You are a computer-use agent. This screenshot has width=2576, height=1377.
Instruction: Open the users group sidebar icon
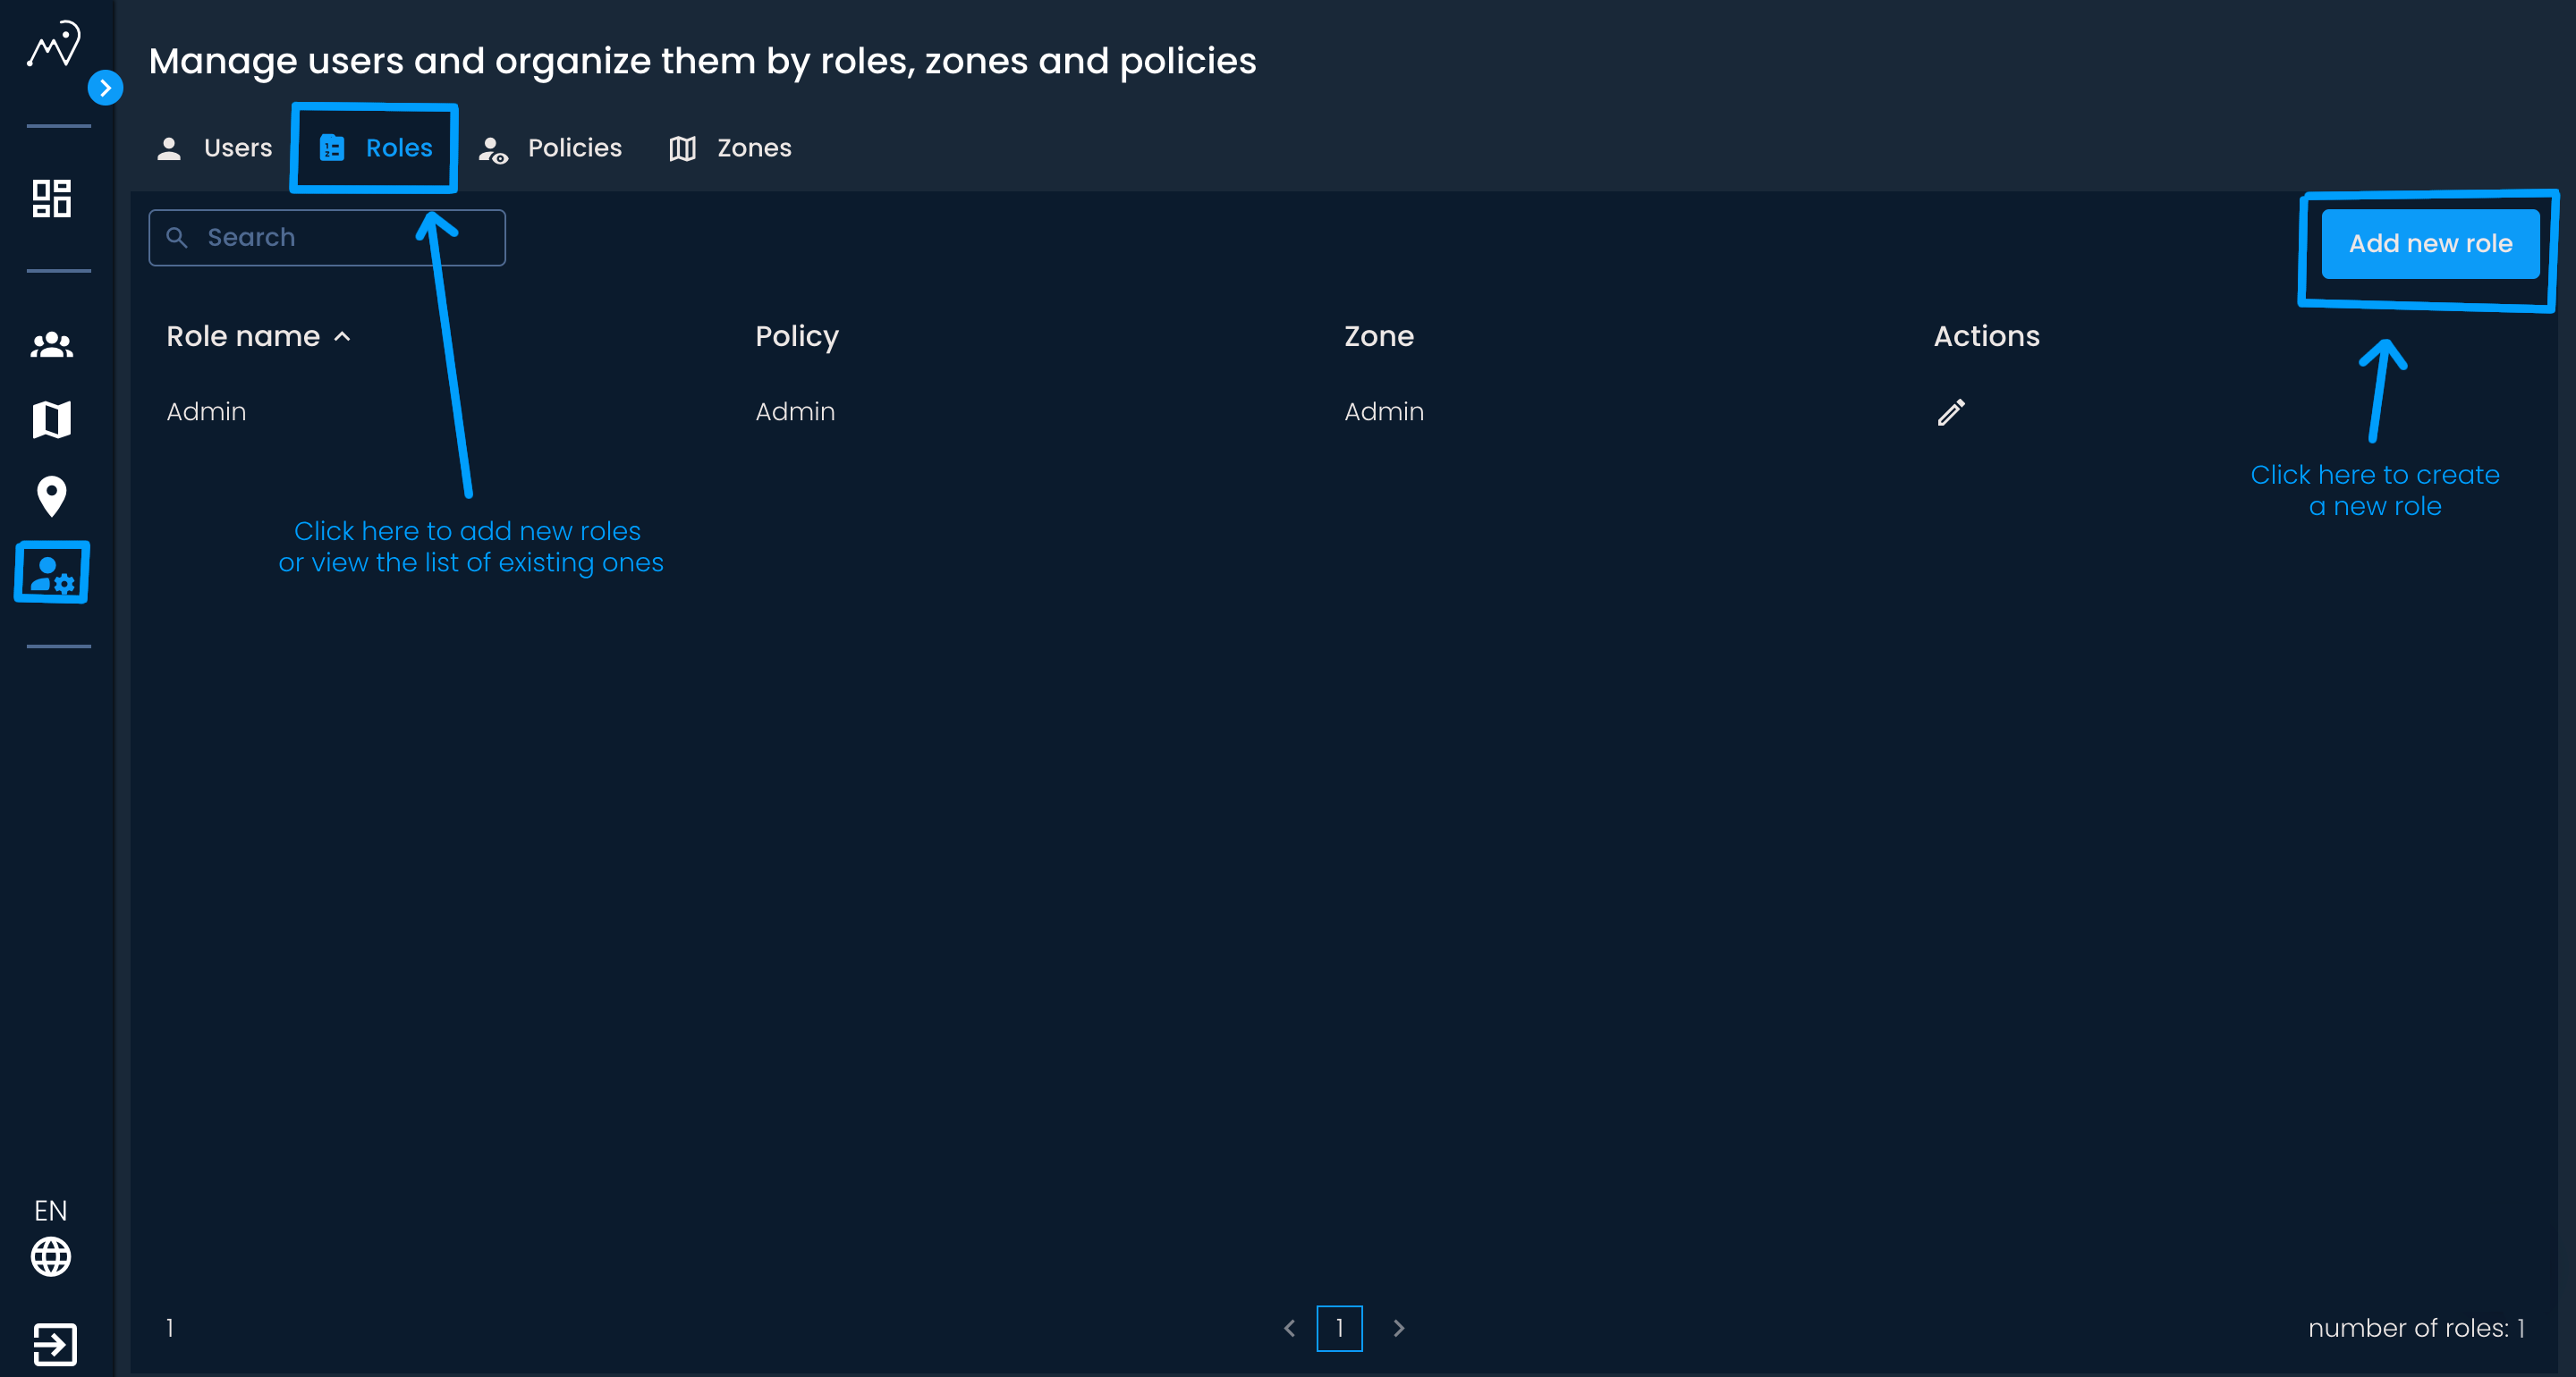(x=52, y=345)
